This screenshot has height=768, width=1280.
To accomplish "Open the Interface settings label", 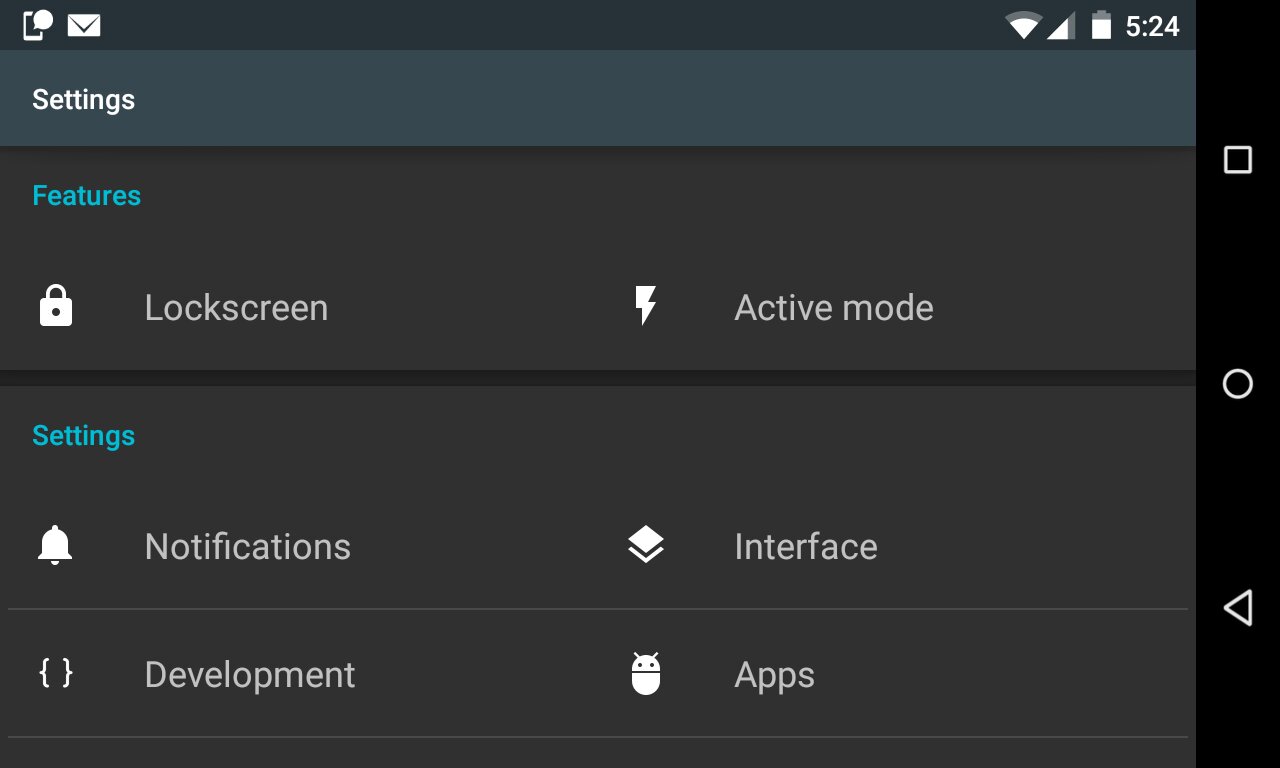I will tap(806, 546).
